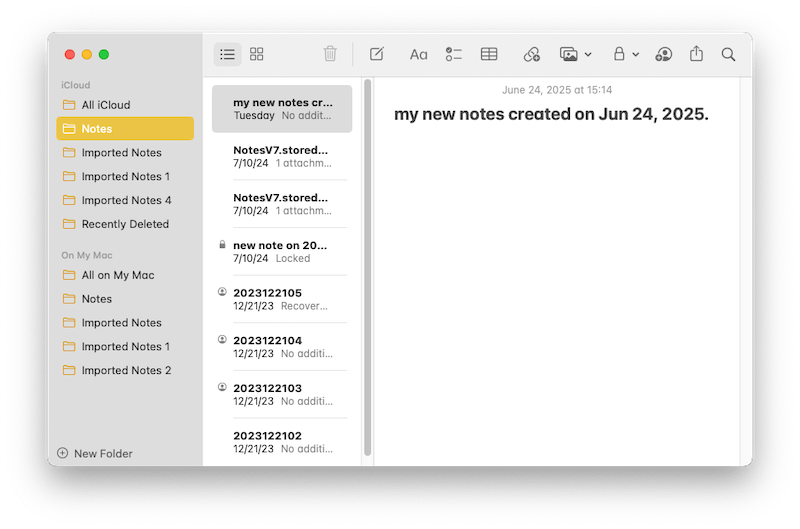Open the locked note from 7/10/24

click(x=280, y=251)
